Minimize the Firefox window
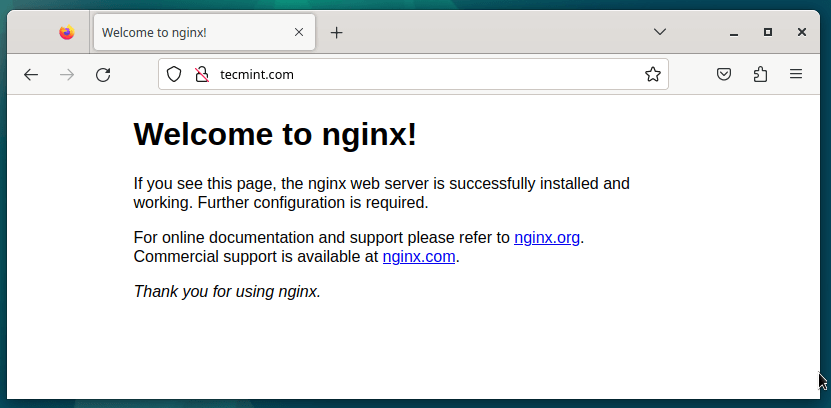This screenshot has width=831, height=408. [734, 33]
